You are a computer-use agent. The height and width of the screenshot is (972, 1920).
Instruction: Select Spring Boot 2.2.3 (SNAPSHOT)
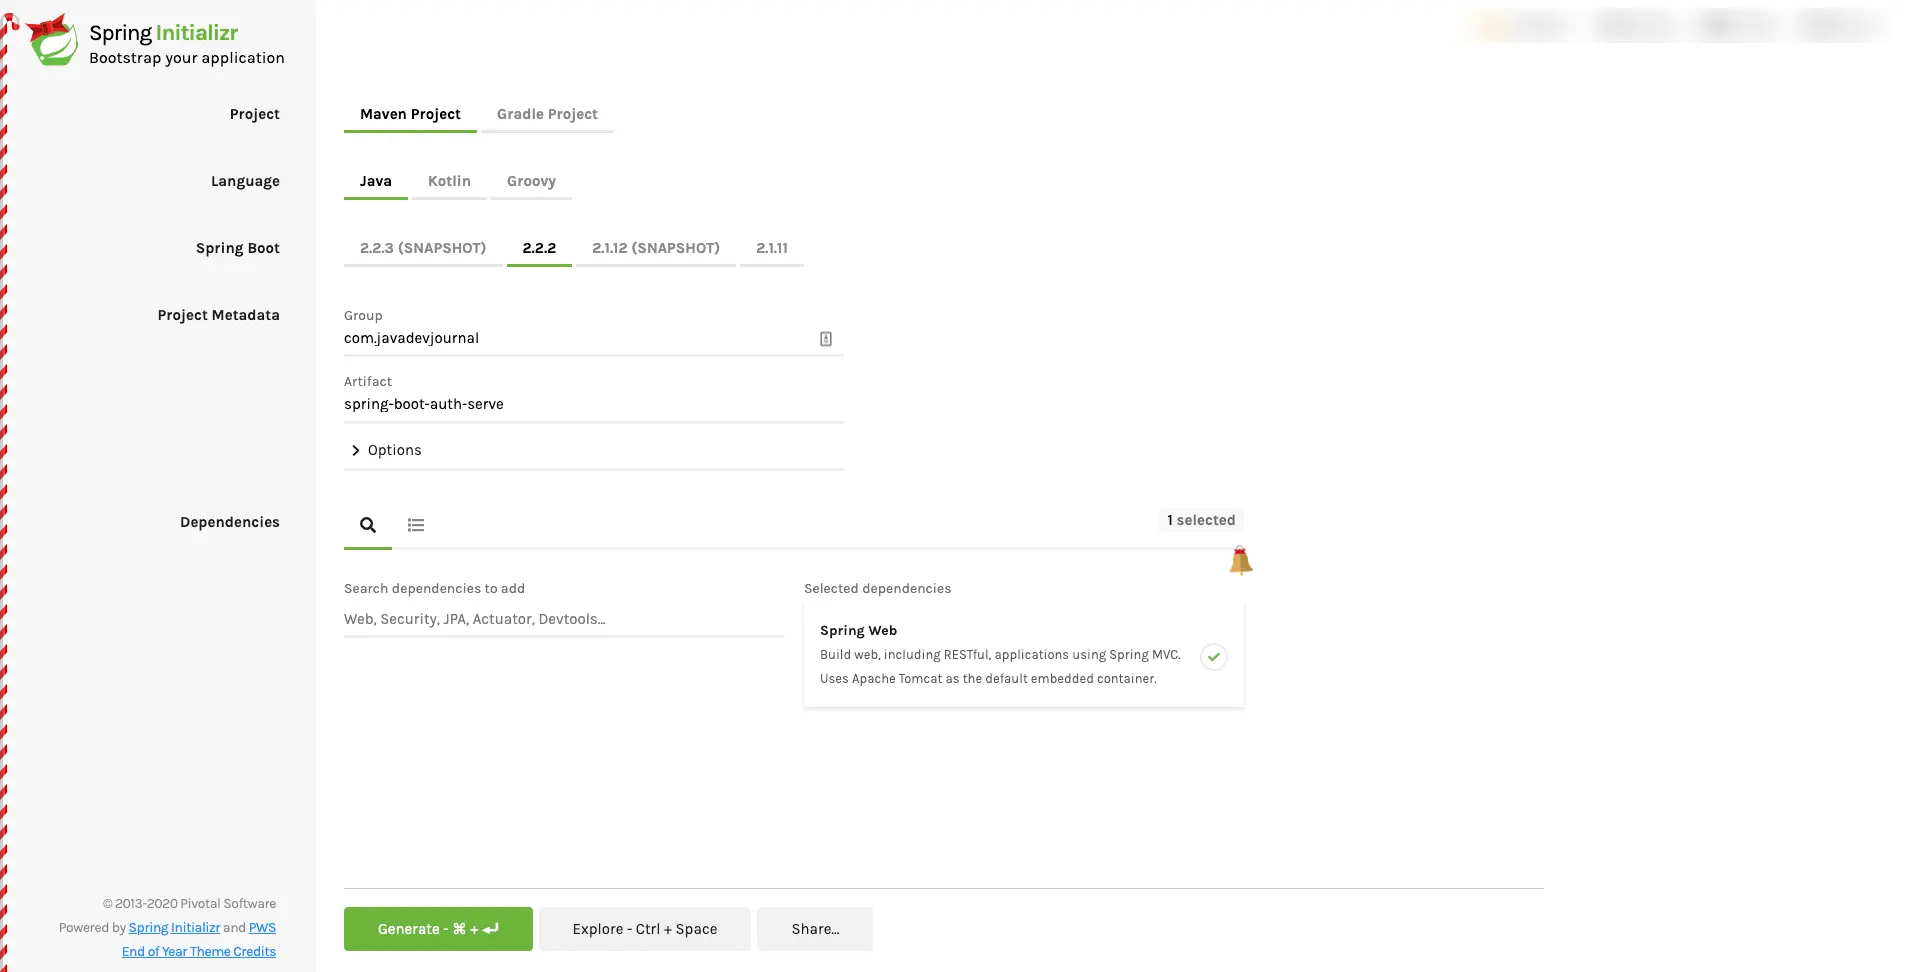(x=423, y=248)
